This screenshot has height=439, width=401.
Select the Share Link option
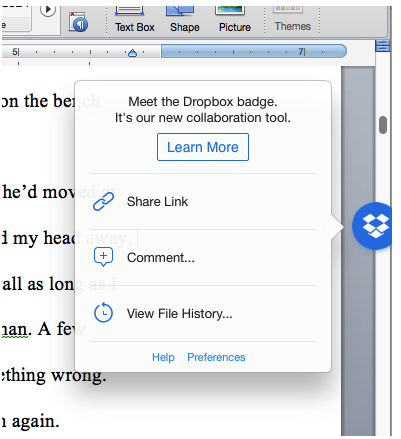(203, 202)
